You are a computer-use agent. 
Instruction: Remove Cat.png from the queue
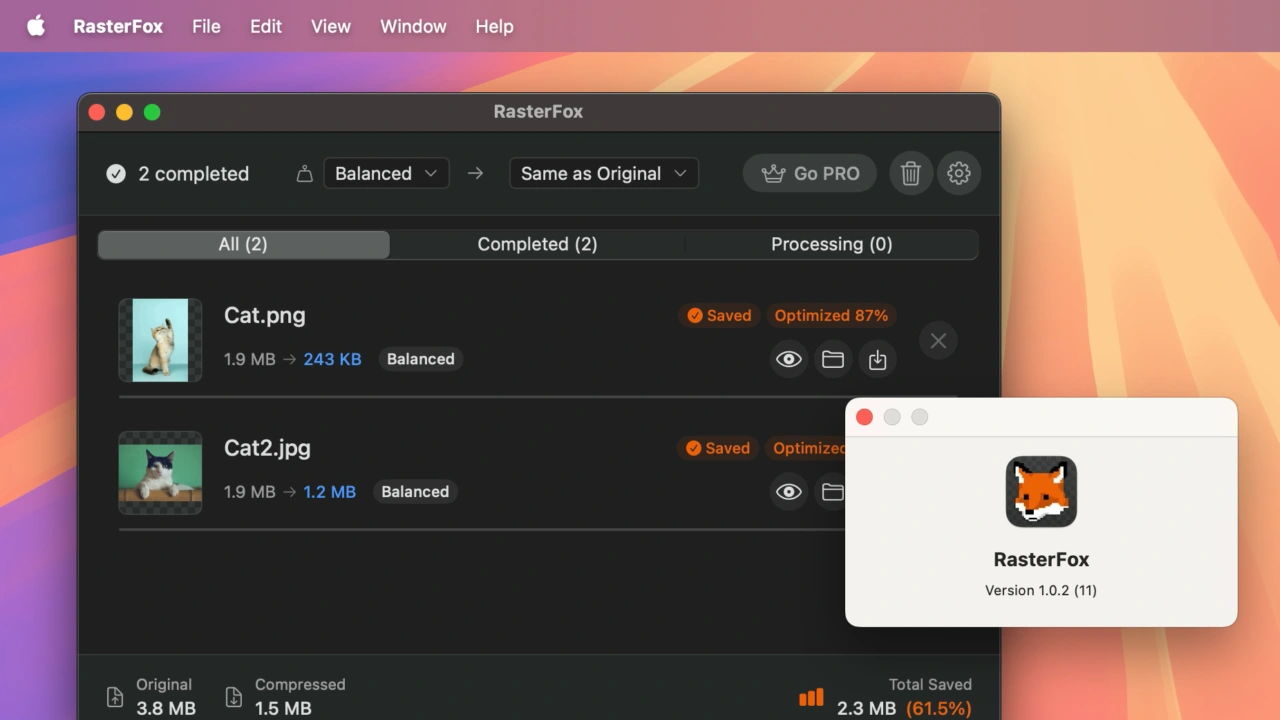(938, 340)
